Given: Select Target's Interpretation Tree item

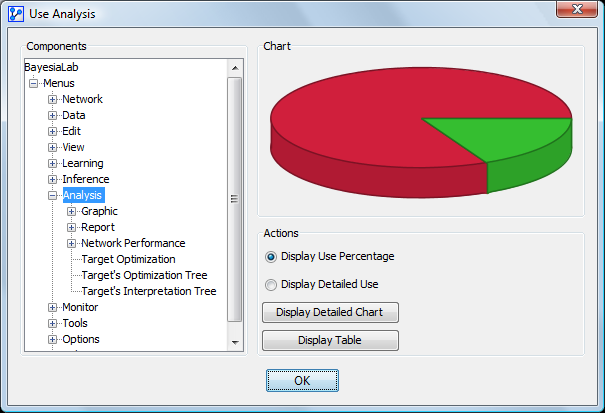Looking at the screenshot, I should [148, 292].
